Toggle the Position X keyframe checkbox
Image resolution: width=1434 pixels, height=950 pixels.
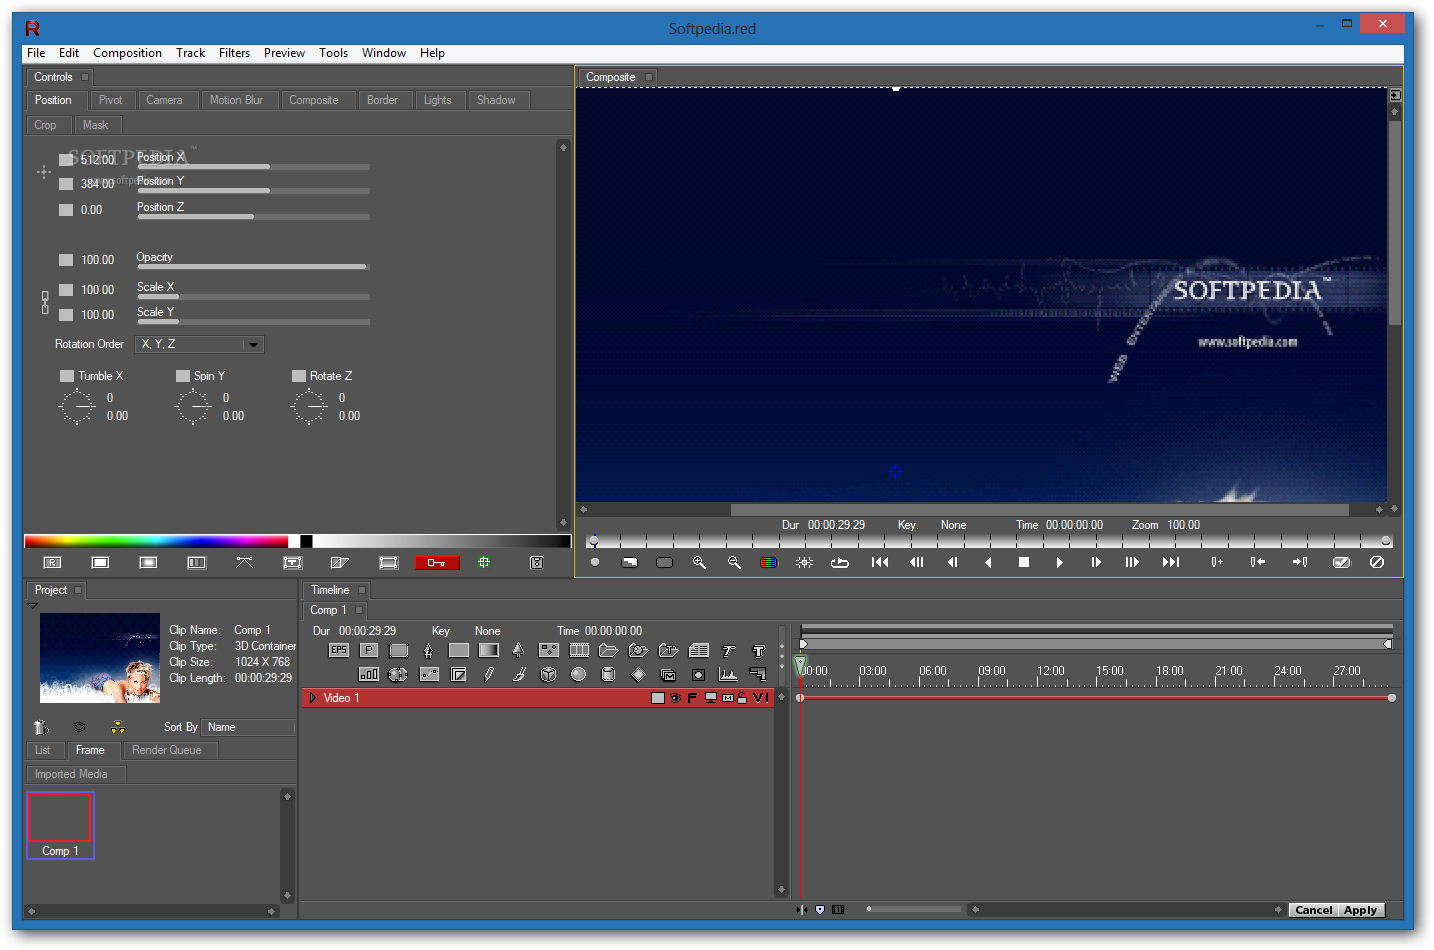coord(66,160)
